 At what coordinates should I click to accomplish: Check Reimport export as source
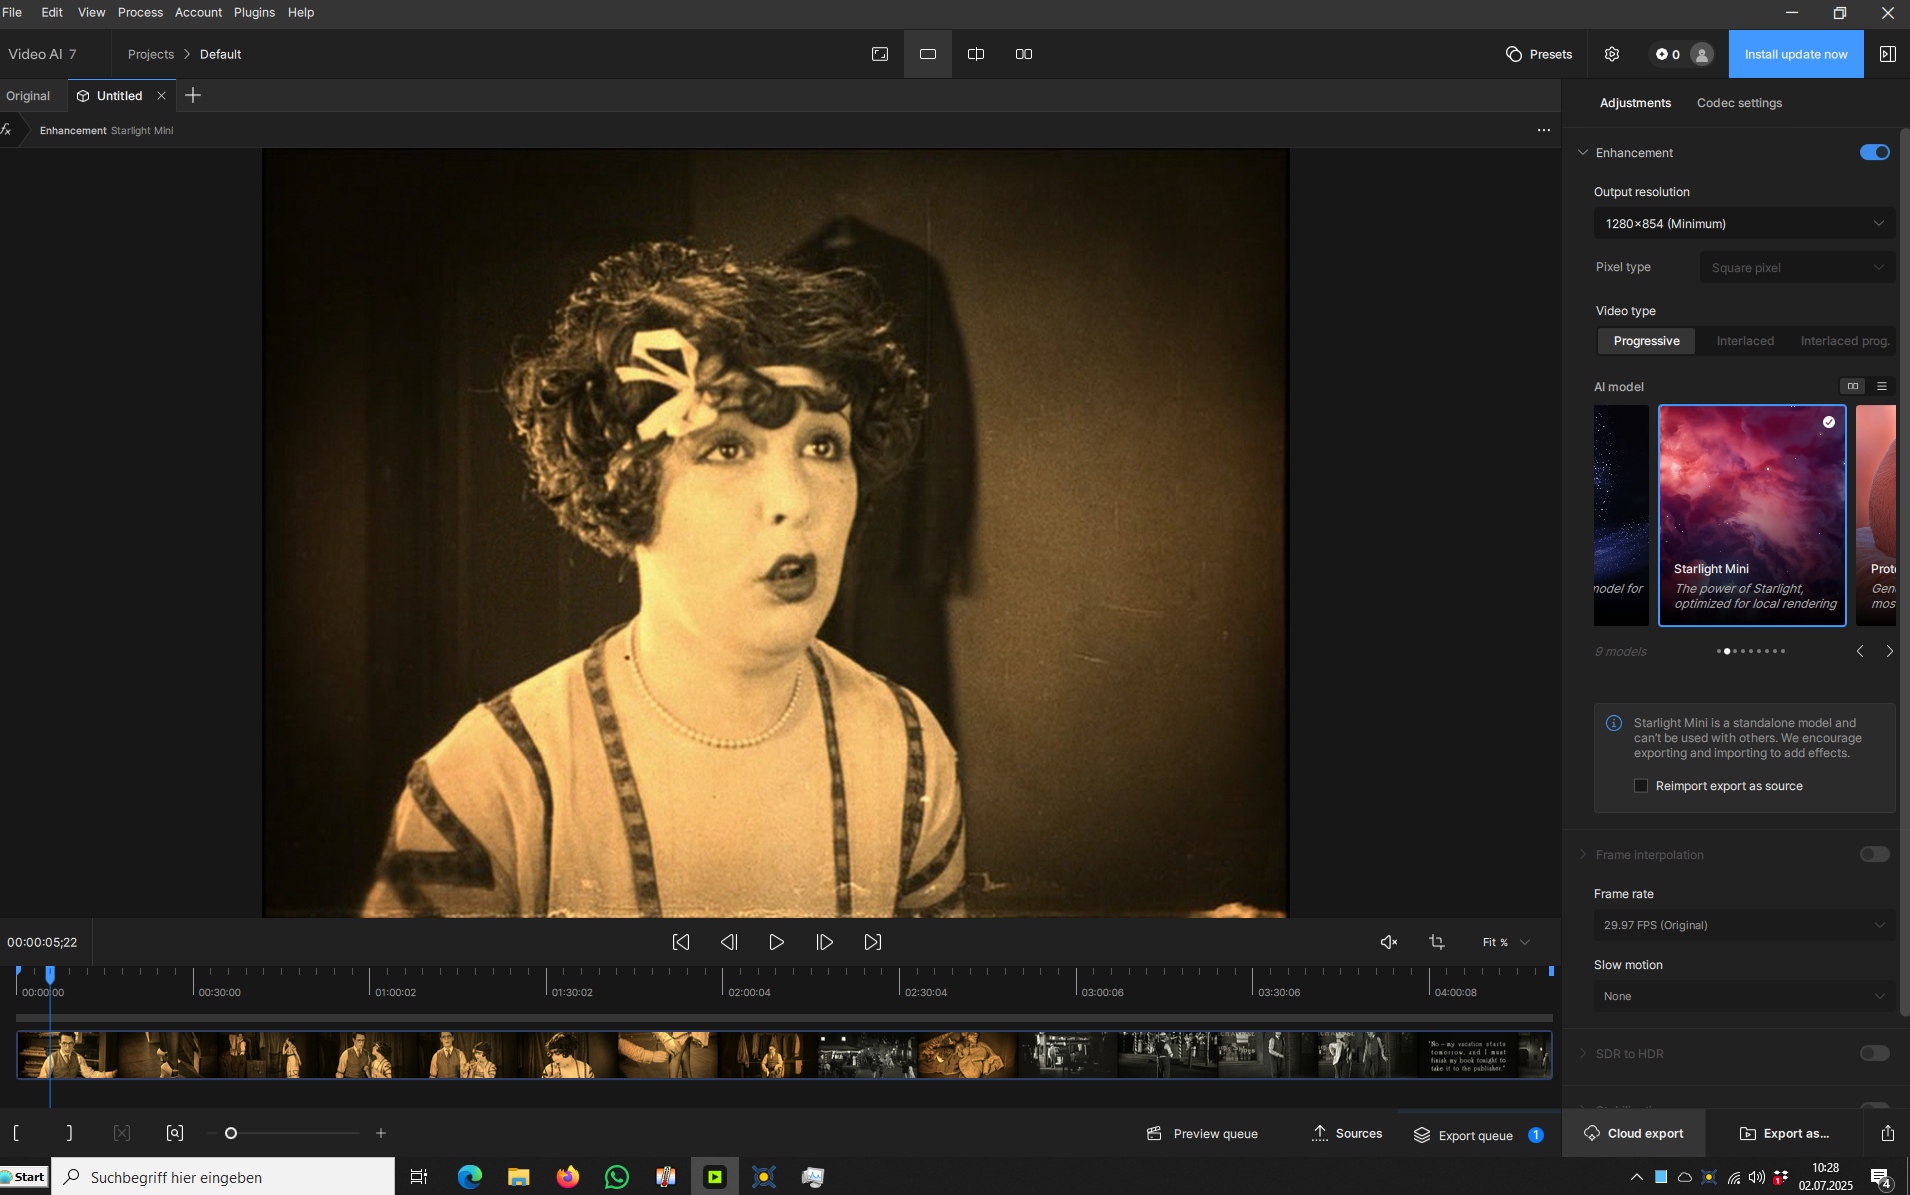click(1641, 786)
